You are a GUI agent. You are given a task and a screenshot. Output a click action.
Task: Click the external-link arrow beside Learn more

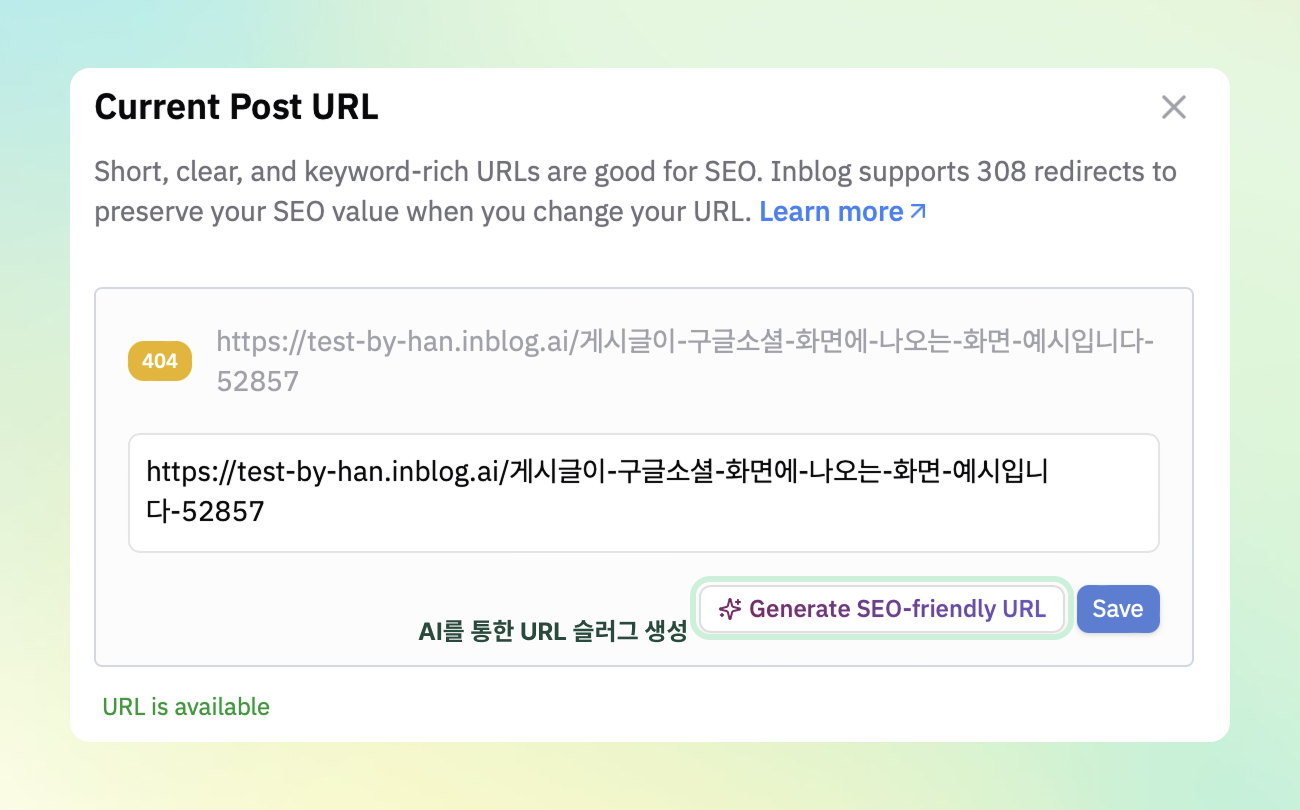click(x=918, y=212)
